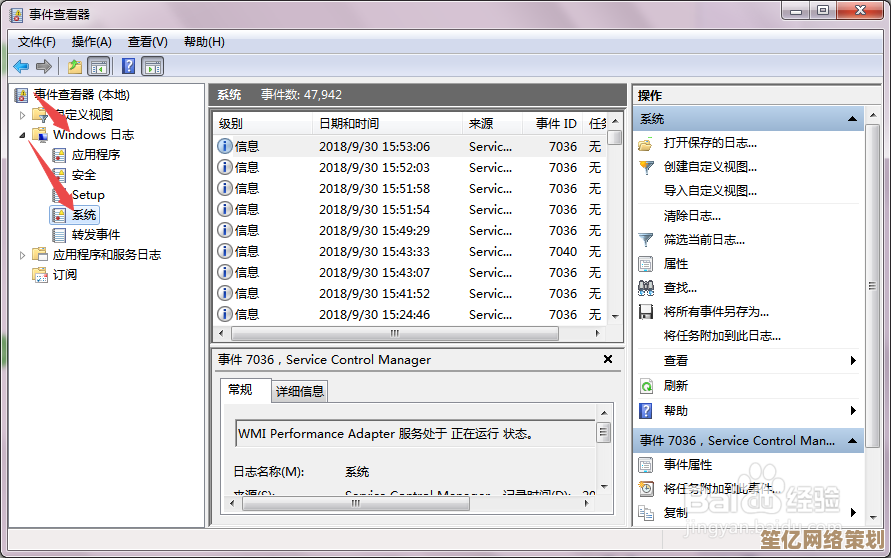
Task: Click the up-one-level folder toolbar icon
Action: coord(75,66)
